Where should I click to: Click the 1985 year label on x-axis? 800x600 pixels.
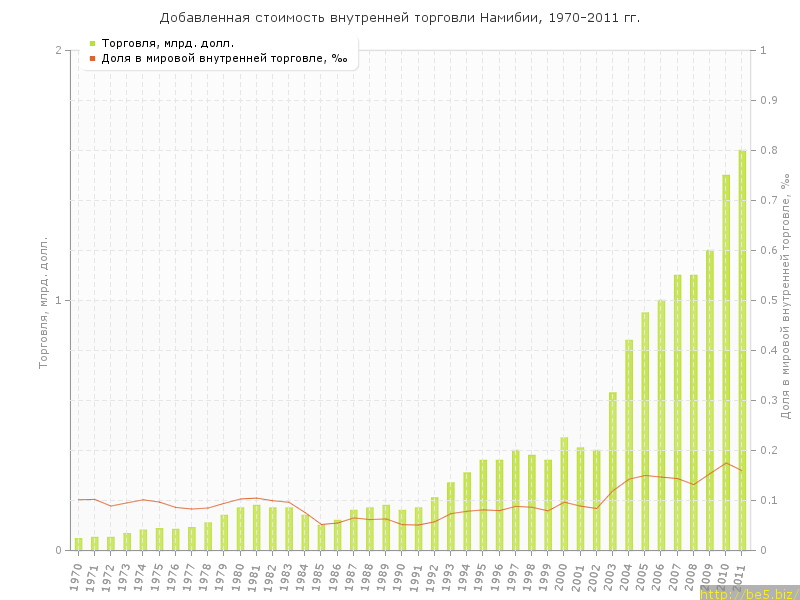pyautogui.click(x=319, y=578)
